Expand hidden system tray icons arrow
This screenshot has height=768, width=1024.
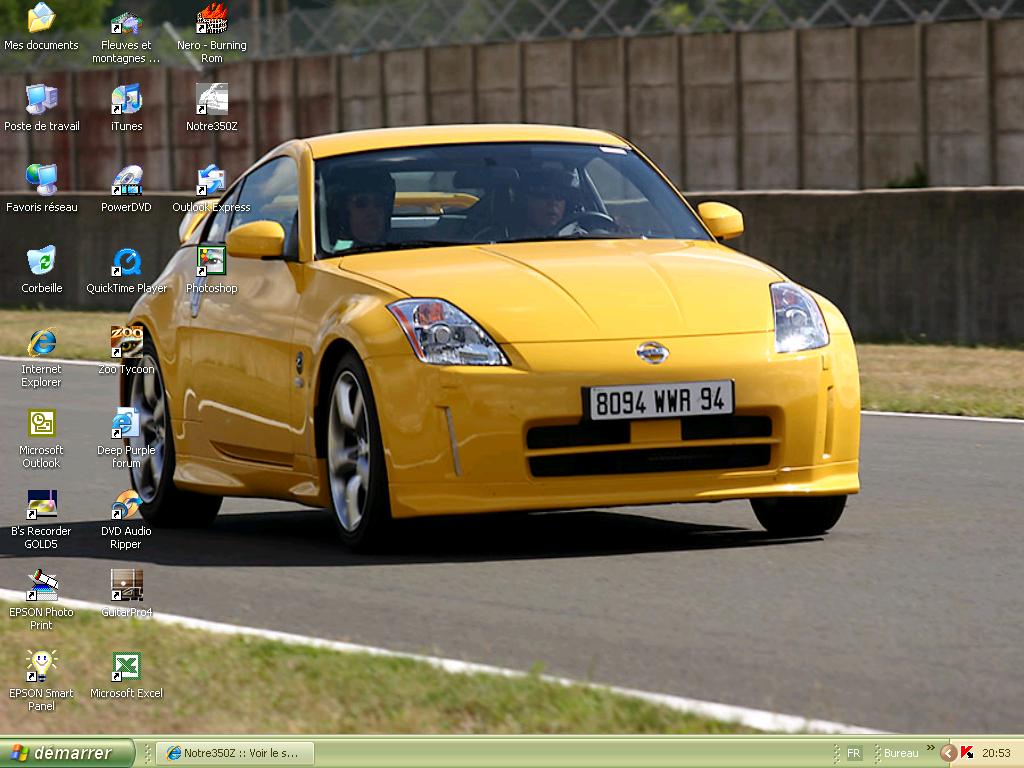(948, 753)
